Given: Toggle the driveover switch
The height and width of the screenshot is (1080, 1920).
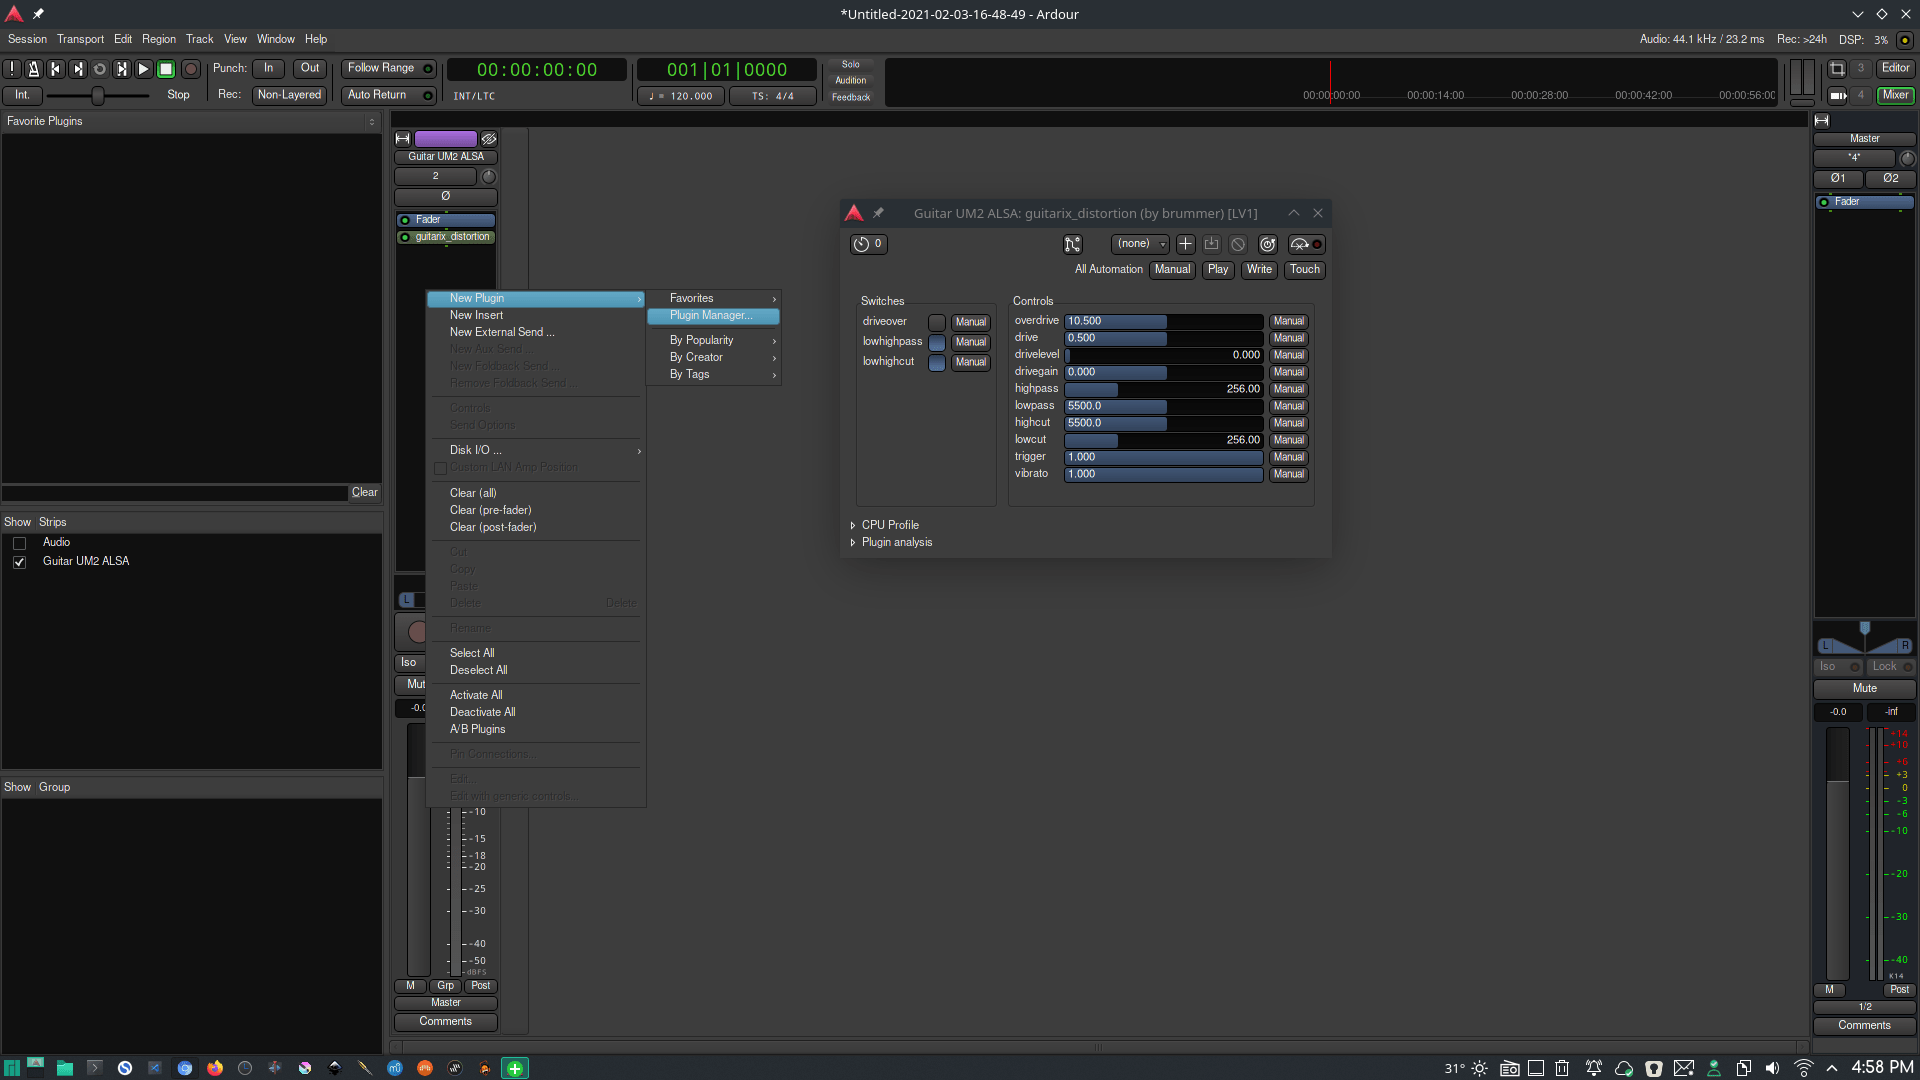Looking at the screenshot, I should pos(936,322).
